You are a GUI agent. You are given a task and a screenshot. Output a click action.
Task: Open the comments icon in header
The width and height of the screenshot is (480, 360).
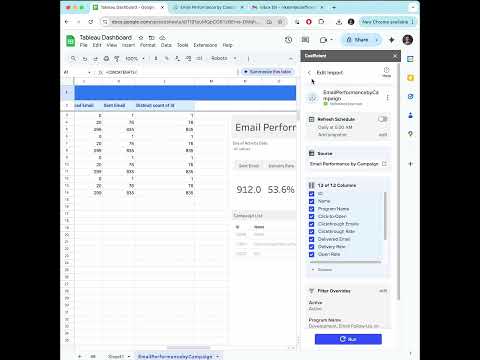pyautogui.click(x=305, y=40)
